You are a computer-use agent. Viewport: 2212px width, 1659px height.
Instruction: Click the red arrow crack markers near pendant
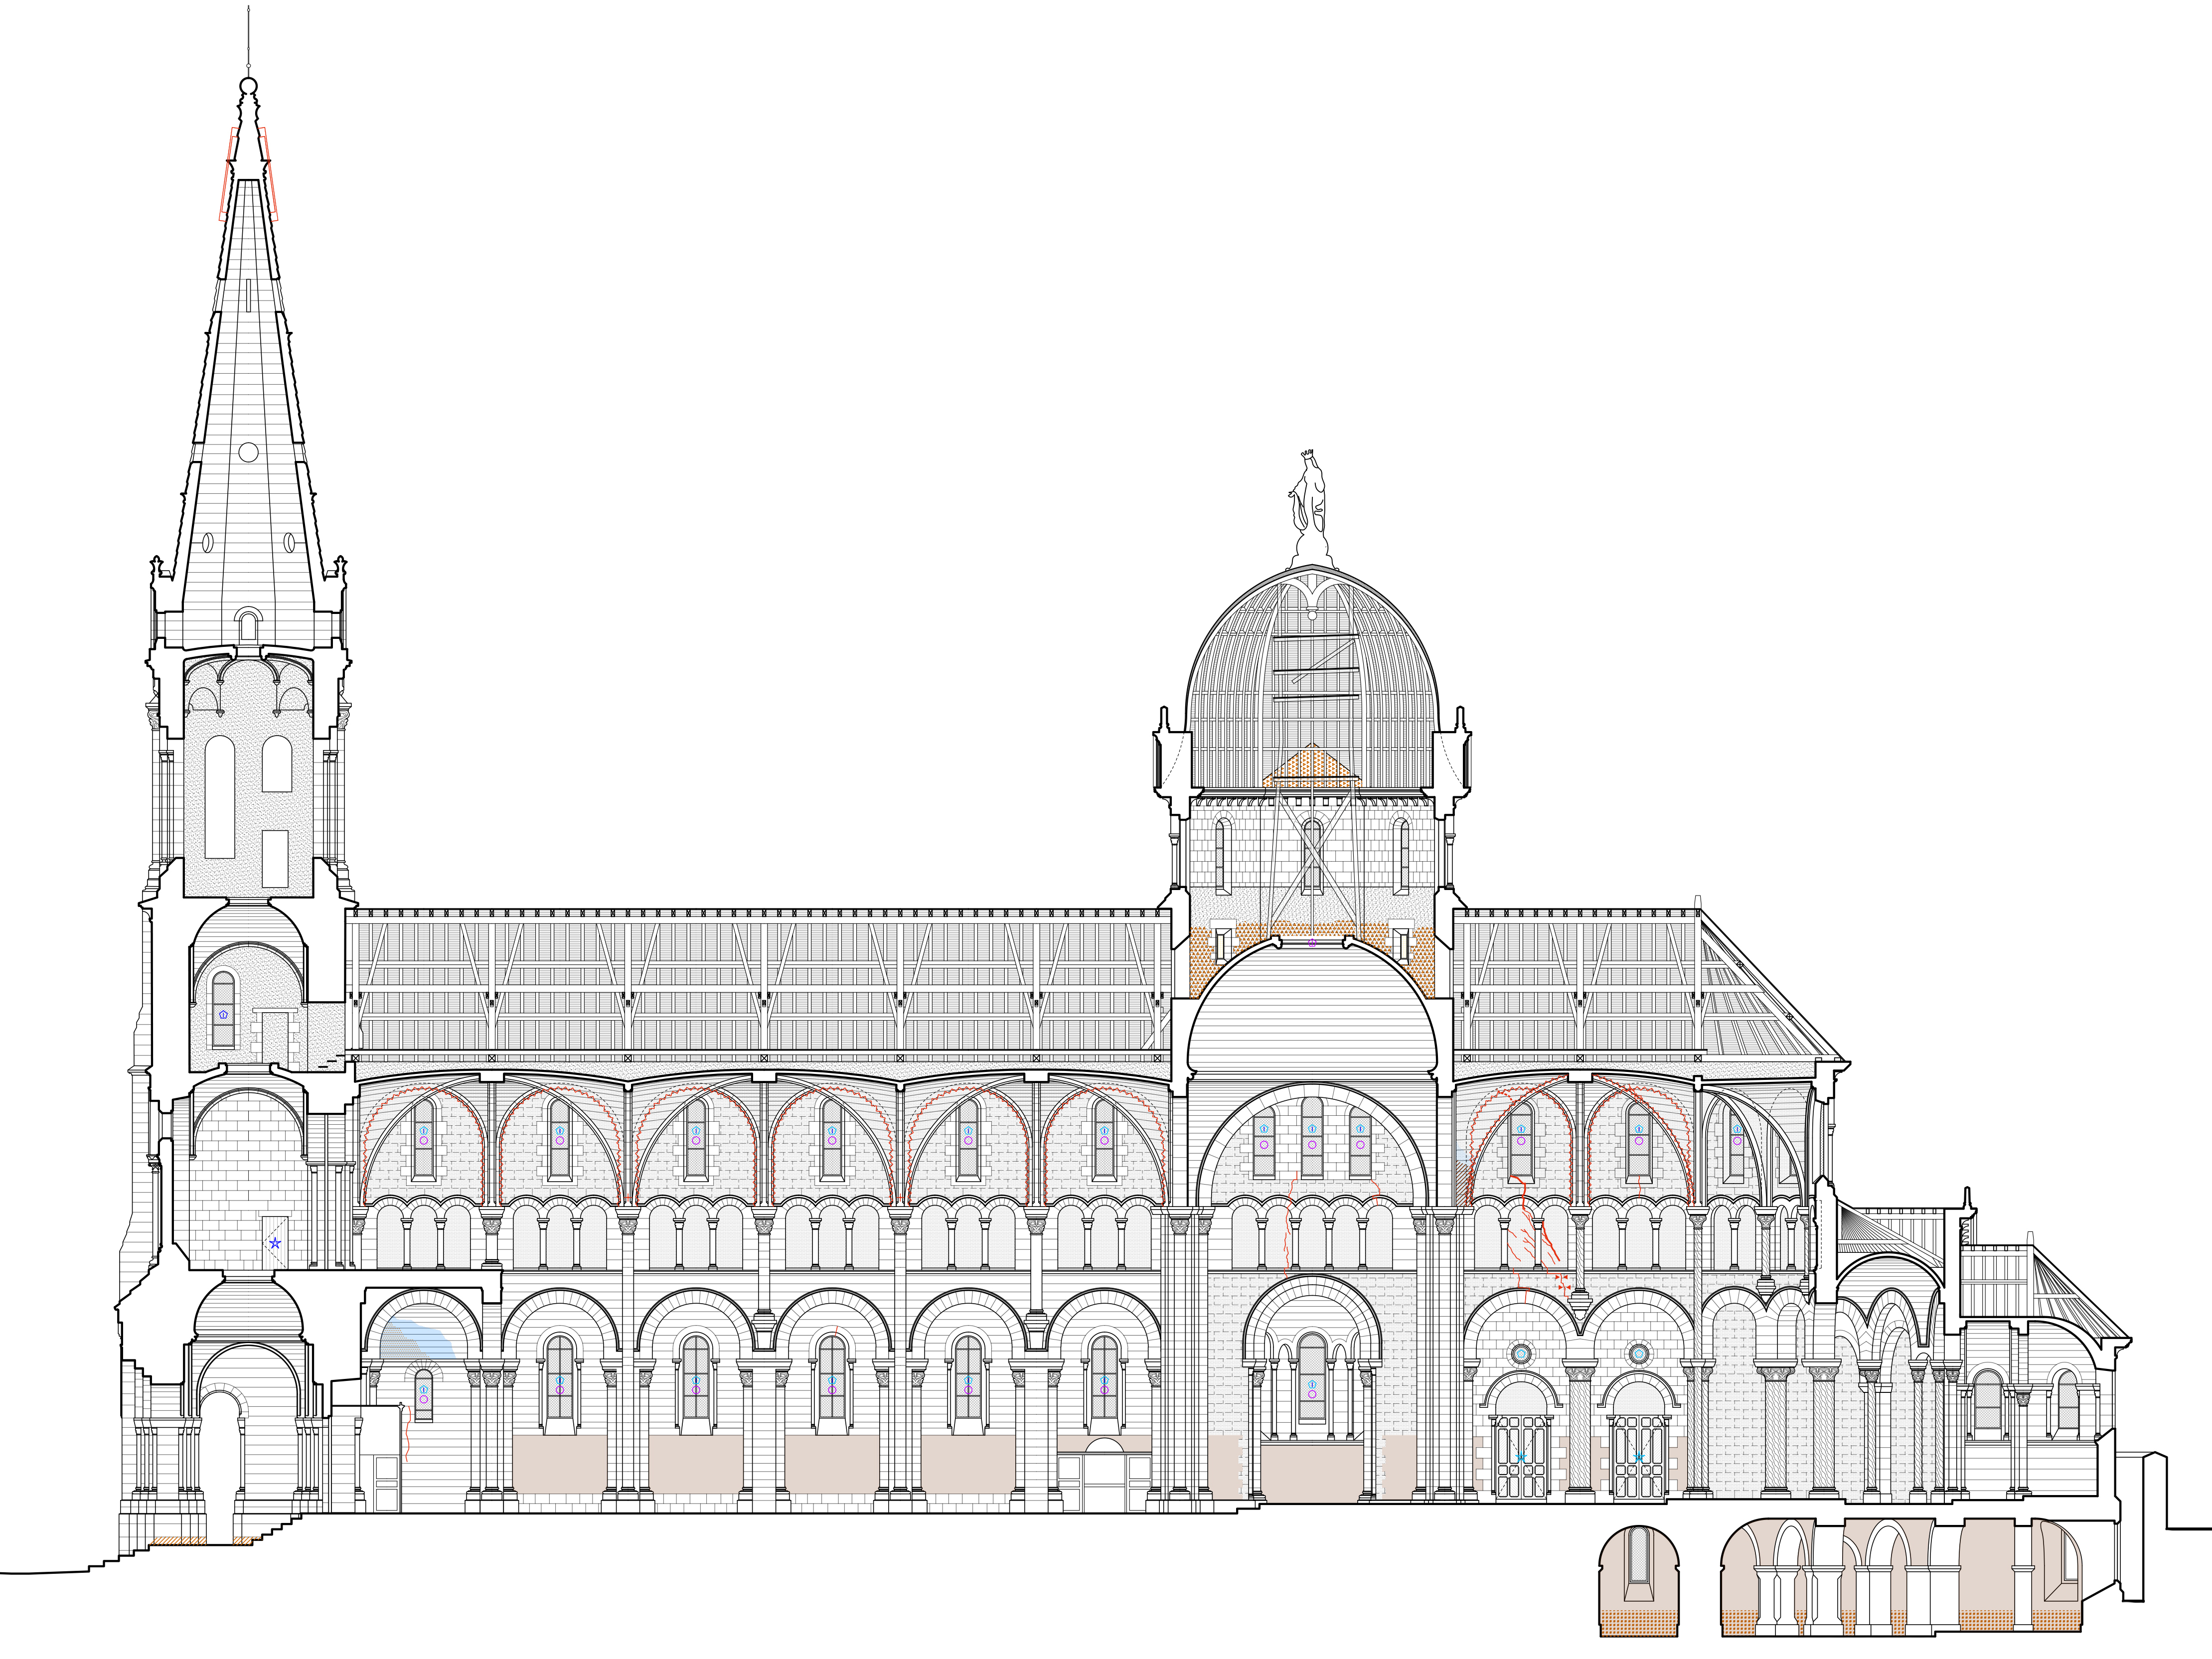pos(1562,1283)
